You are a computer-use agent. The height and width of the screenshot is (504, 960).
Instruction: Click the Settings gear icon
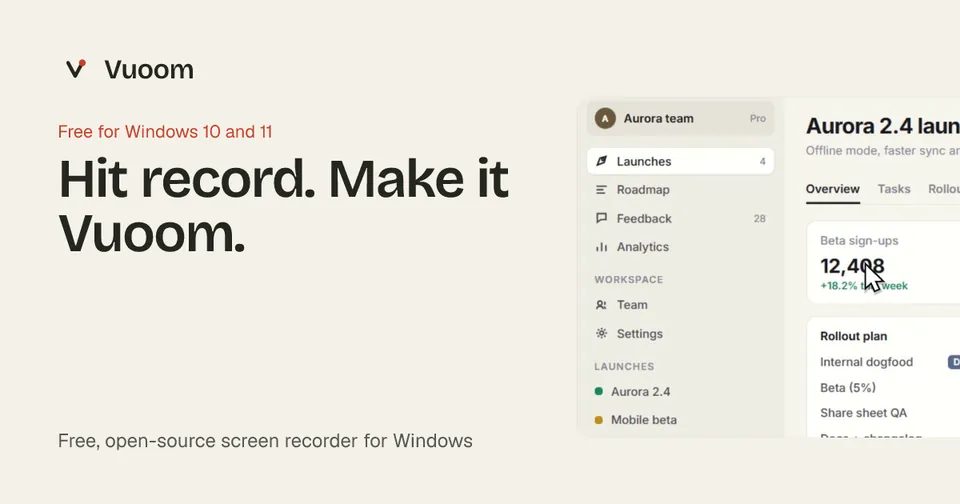click(601, 333)
